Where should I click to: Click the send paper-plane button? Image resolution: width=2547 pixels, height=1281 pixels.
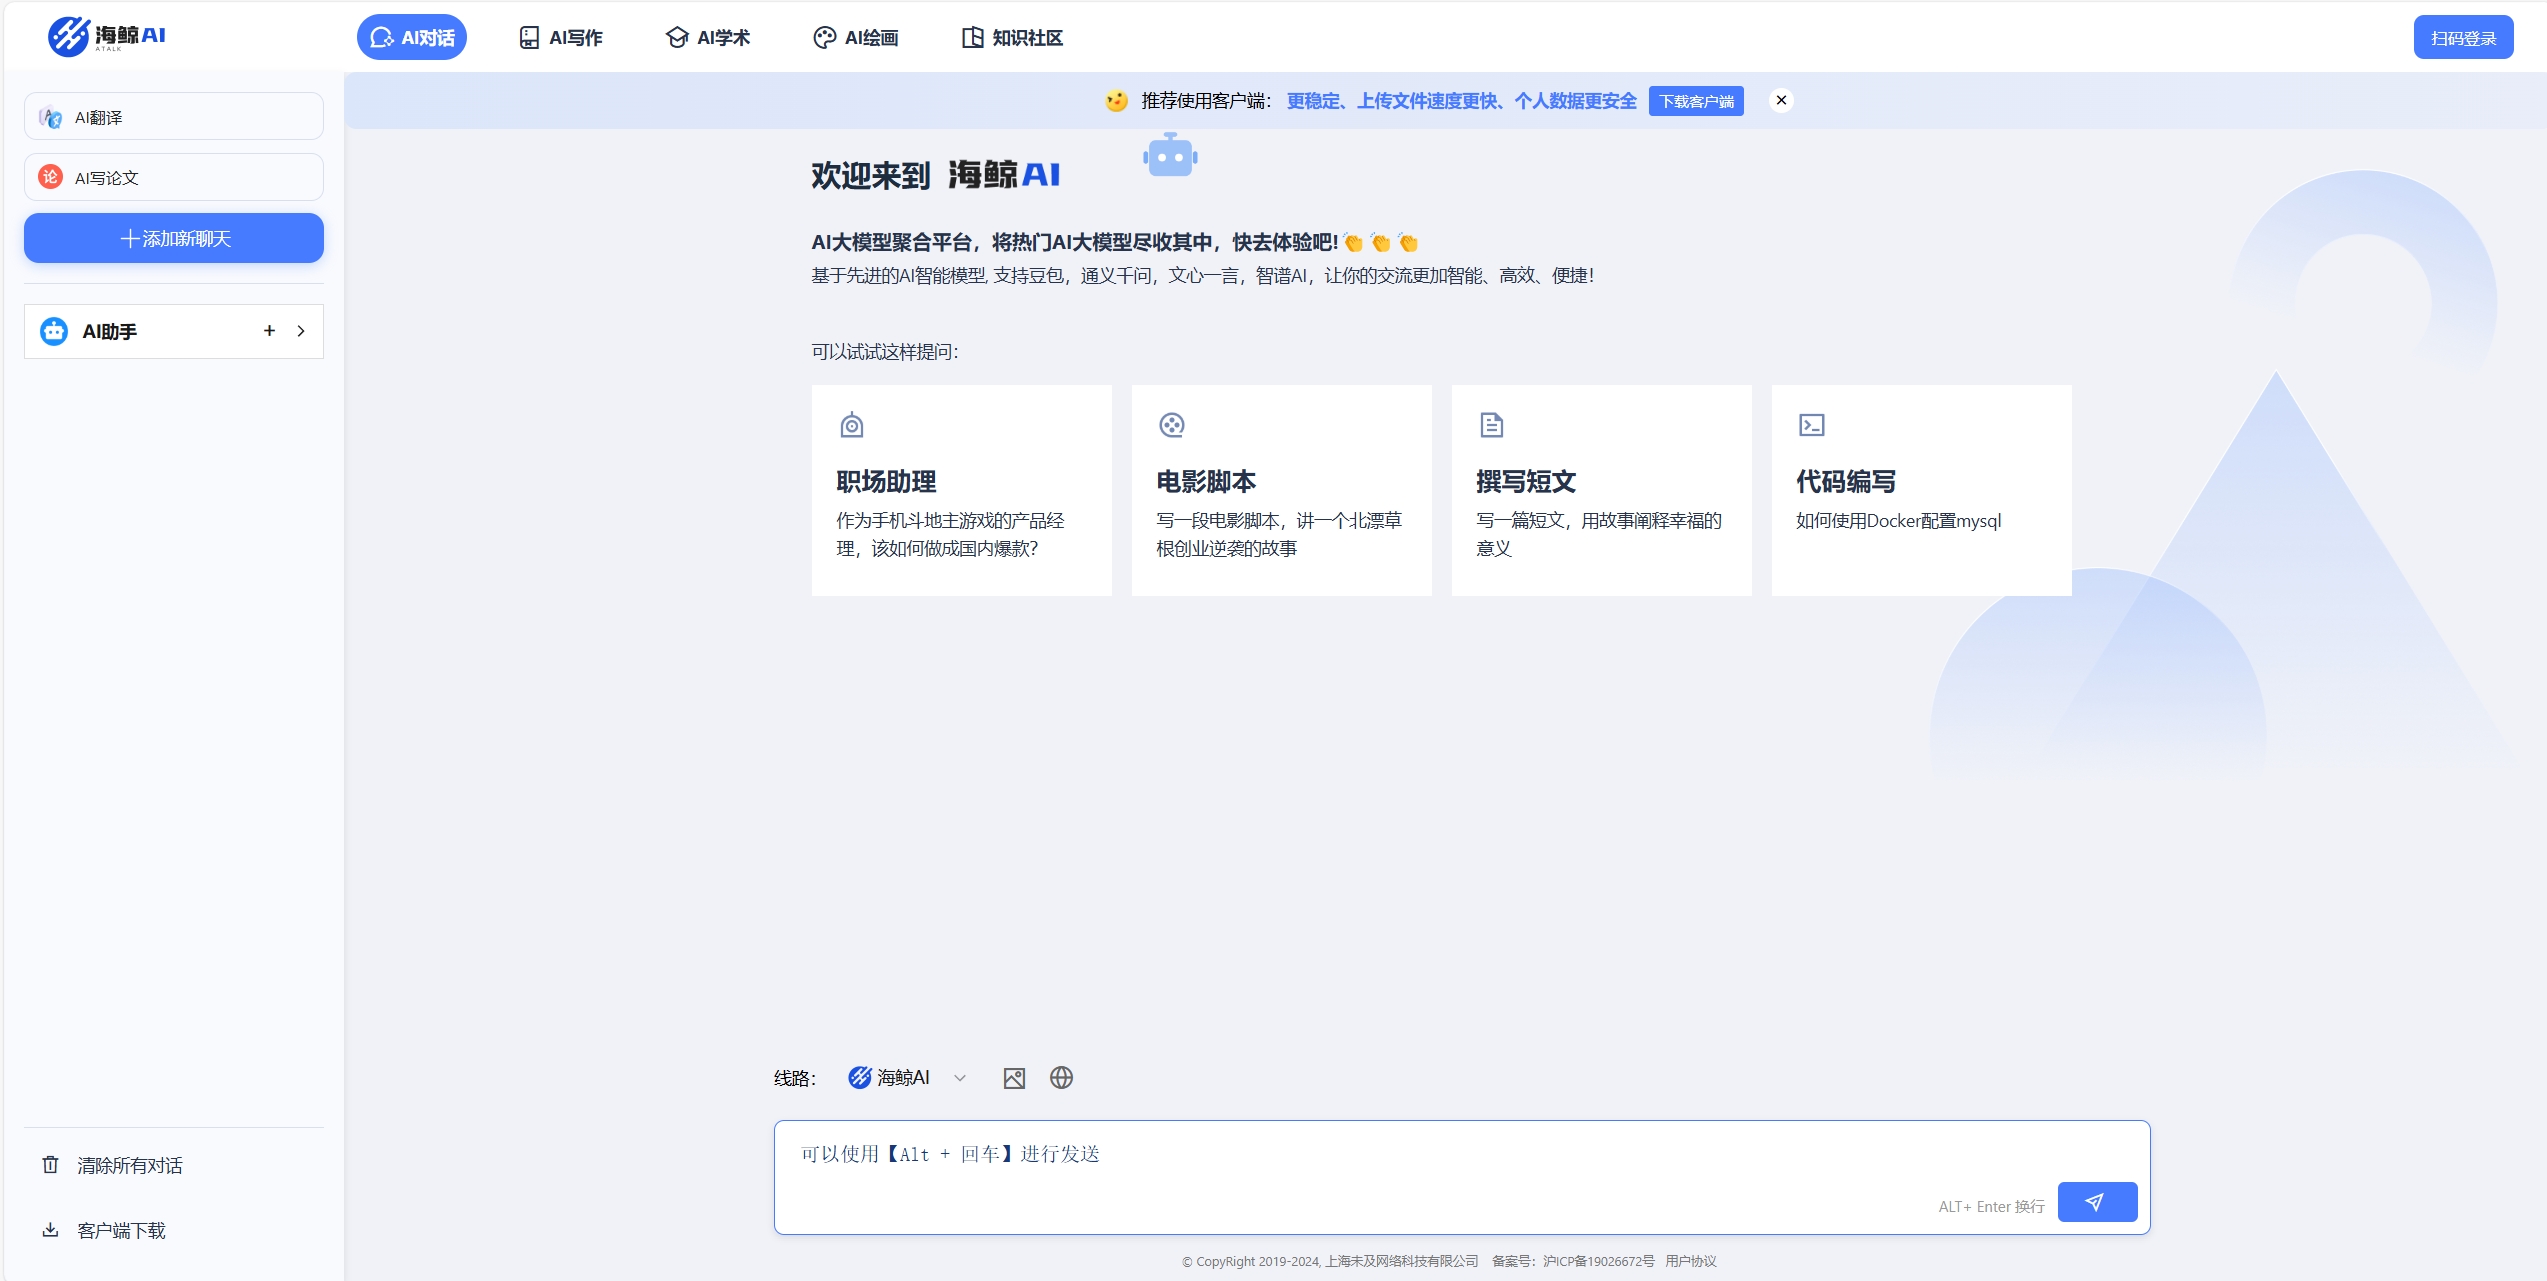pyautogui.click(x=2097, y=1201)
